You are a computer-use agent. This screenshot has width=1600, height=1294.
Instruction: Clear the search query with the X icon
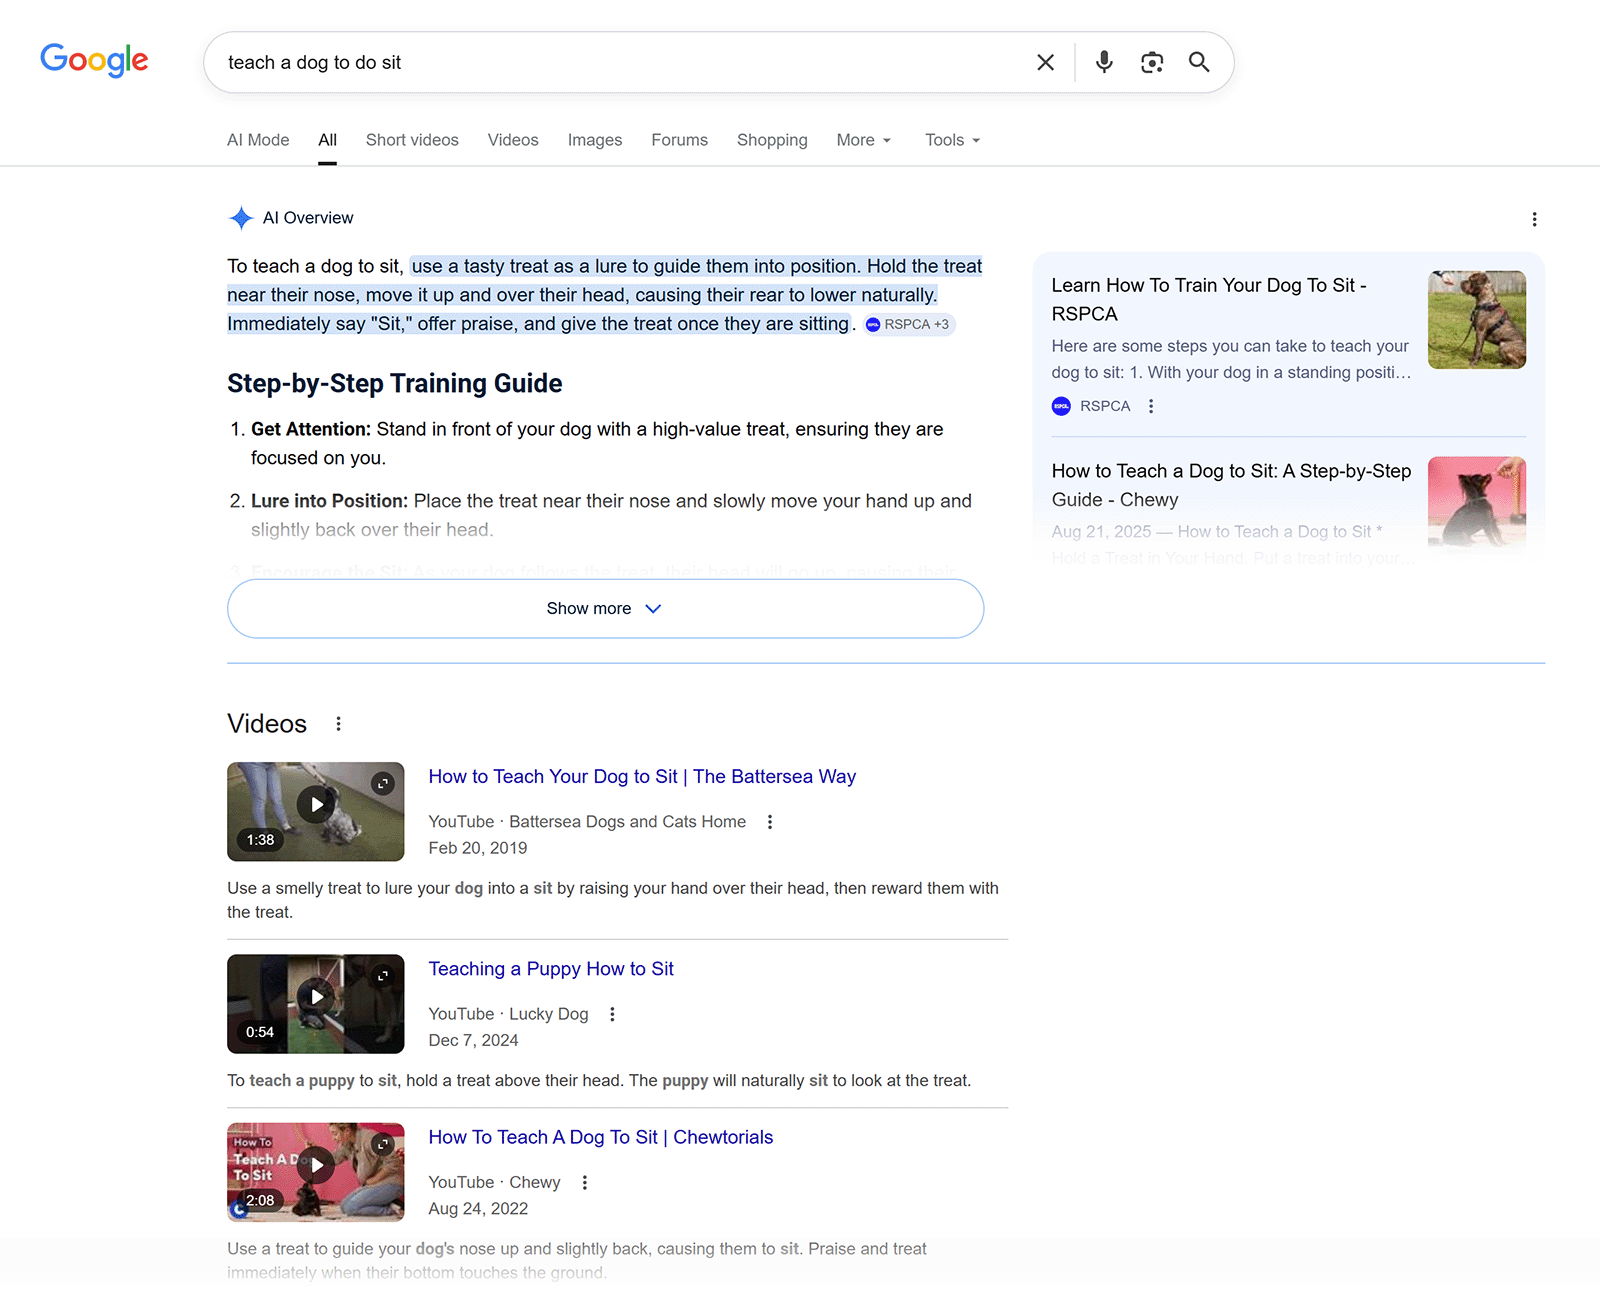click(1044, 62)
